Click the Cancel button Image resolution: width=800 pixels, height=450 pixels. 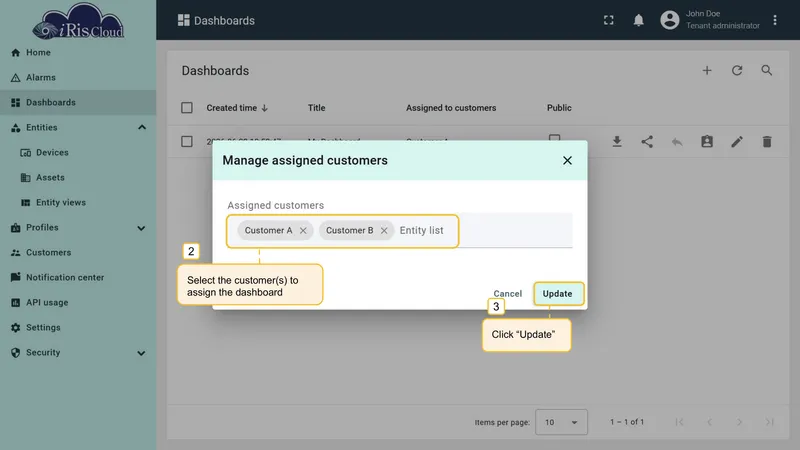[508, 294]
